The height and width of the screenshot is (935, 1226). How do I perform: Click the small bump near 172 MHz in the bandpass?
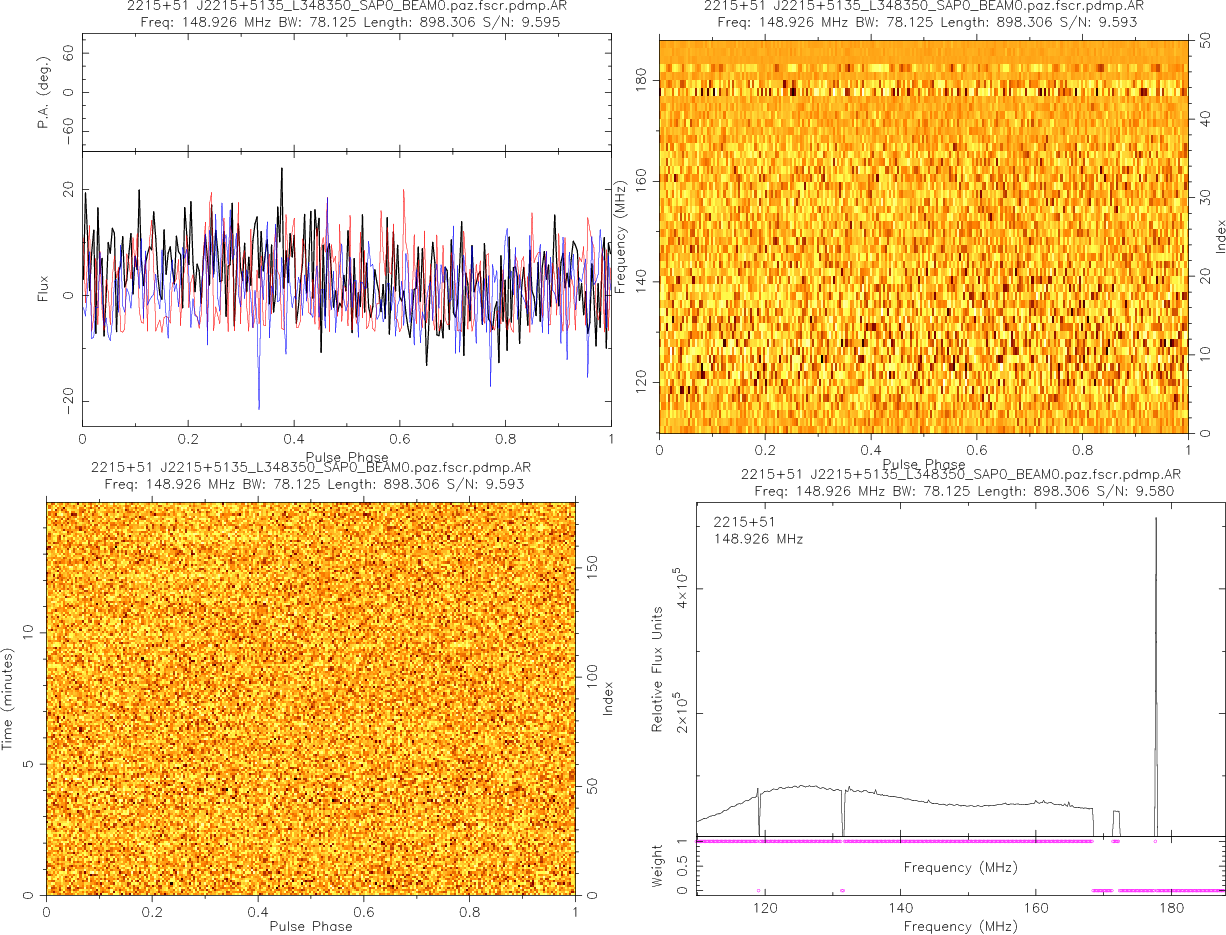1116,814
